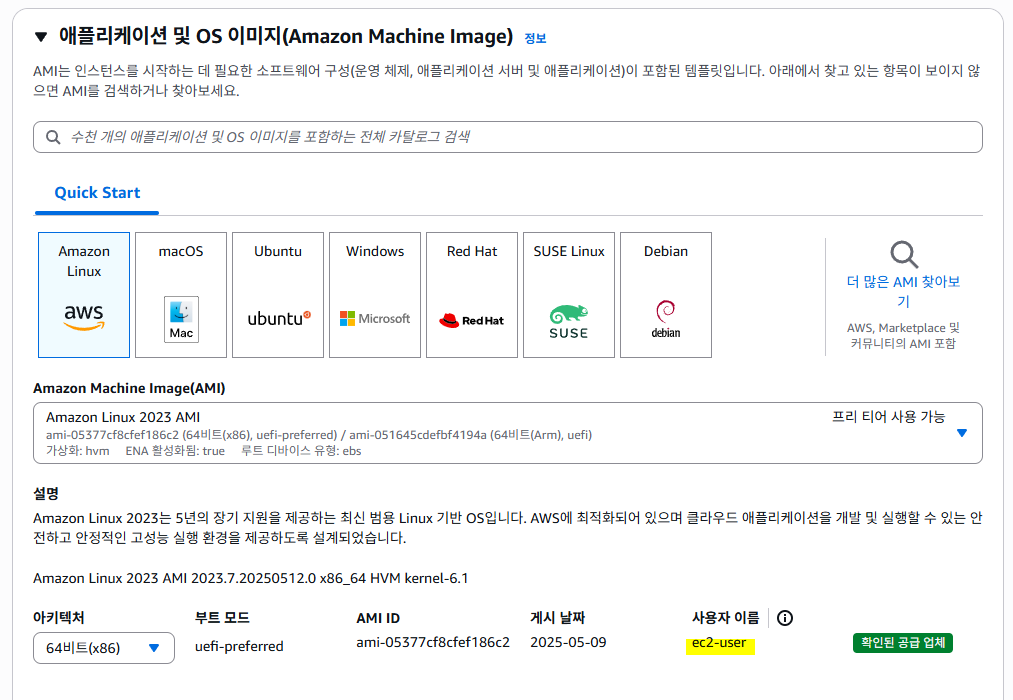Click the AMI version line with kernel-6.1
1013x700 pixels.
(251, 579)
